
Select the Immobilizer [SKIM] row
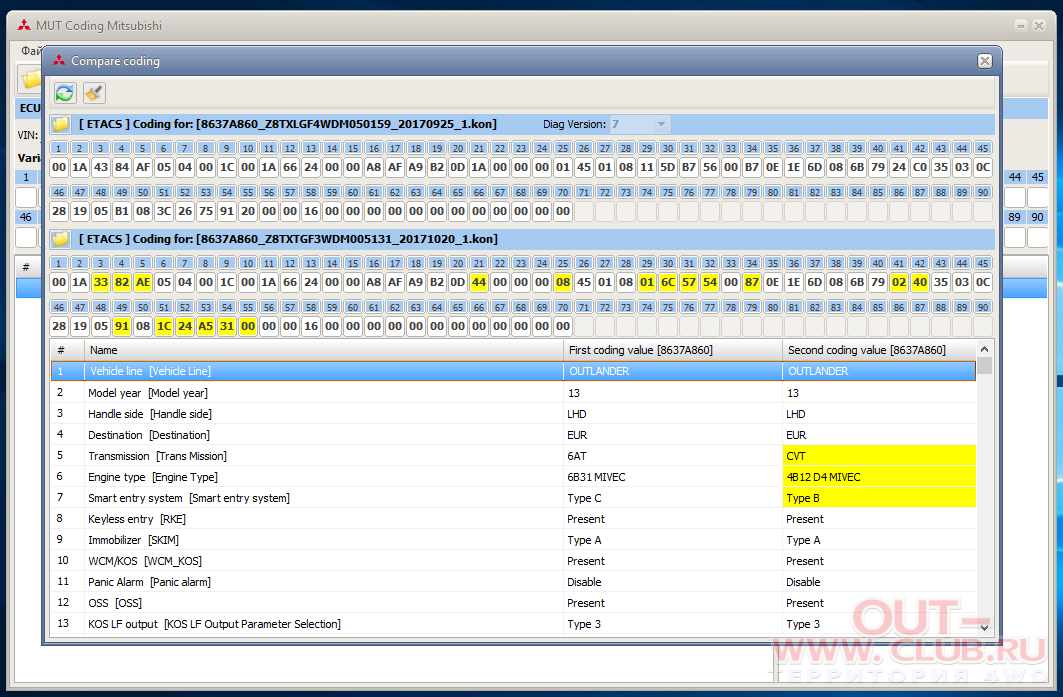tap(513, 540)
